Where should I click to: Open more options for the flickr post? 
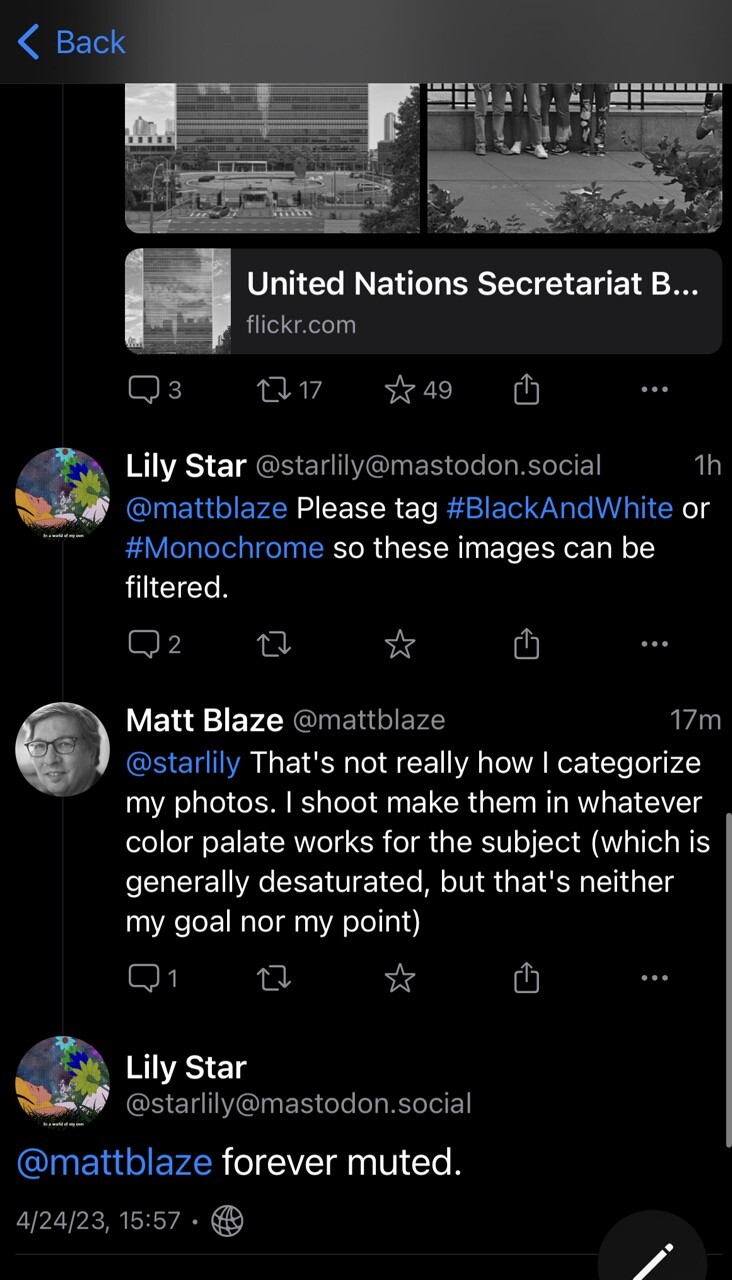coord(654,390)
